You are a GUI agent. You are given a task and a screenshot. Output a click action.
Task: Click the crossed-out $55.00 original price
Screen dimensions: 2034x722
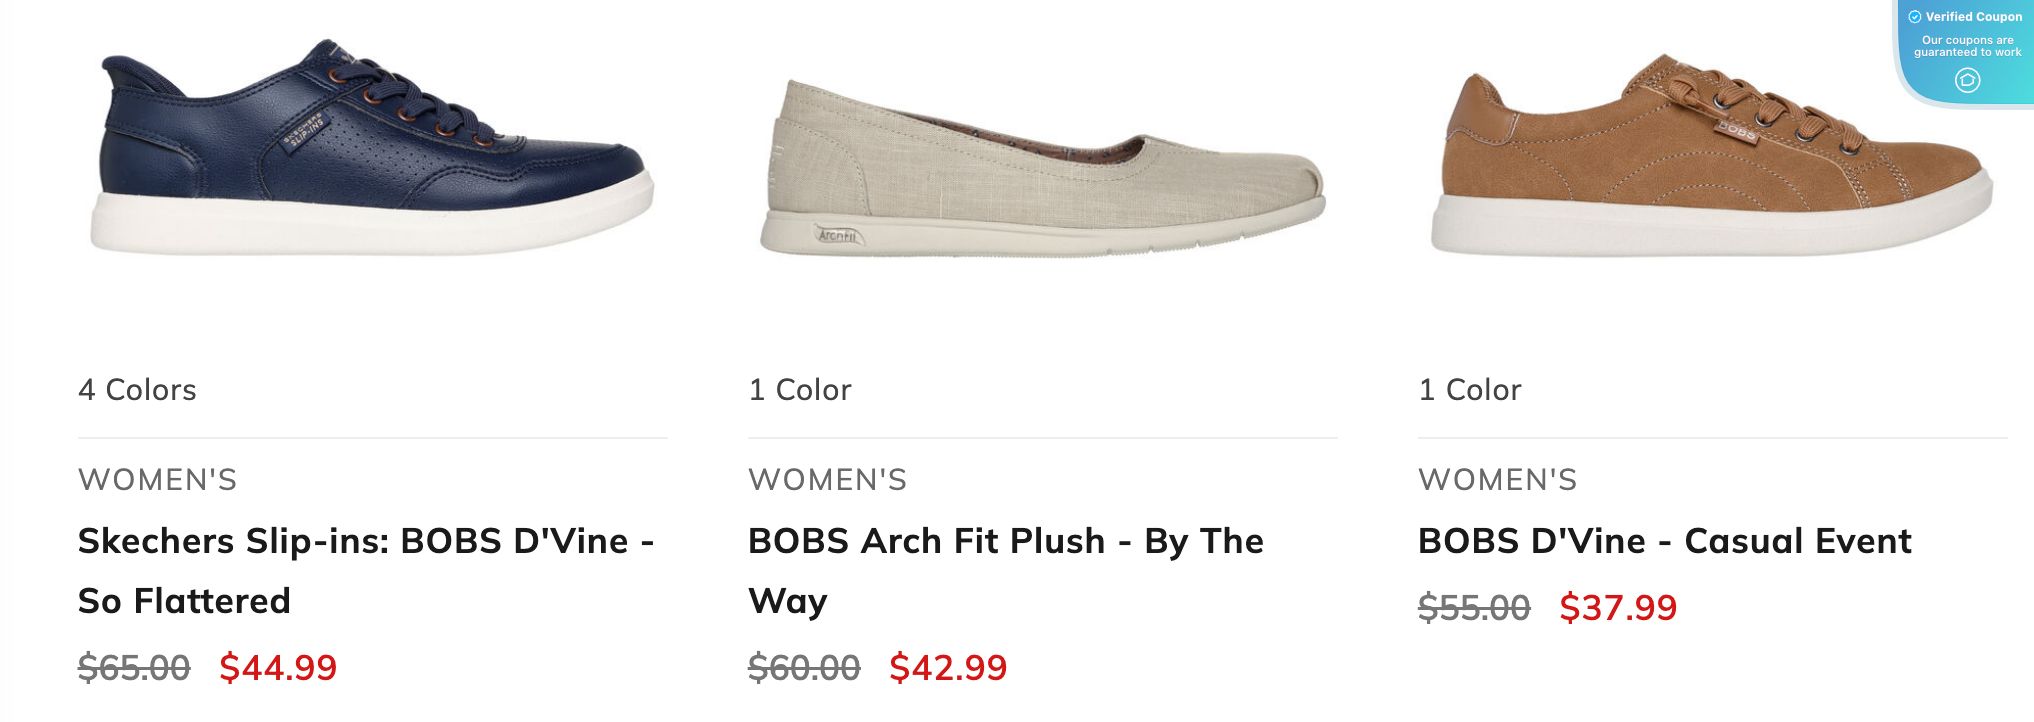[x=1472, y=607]
